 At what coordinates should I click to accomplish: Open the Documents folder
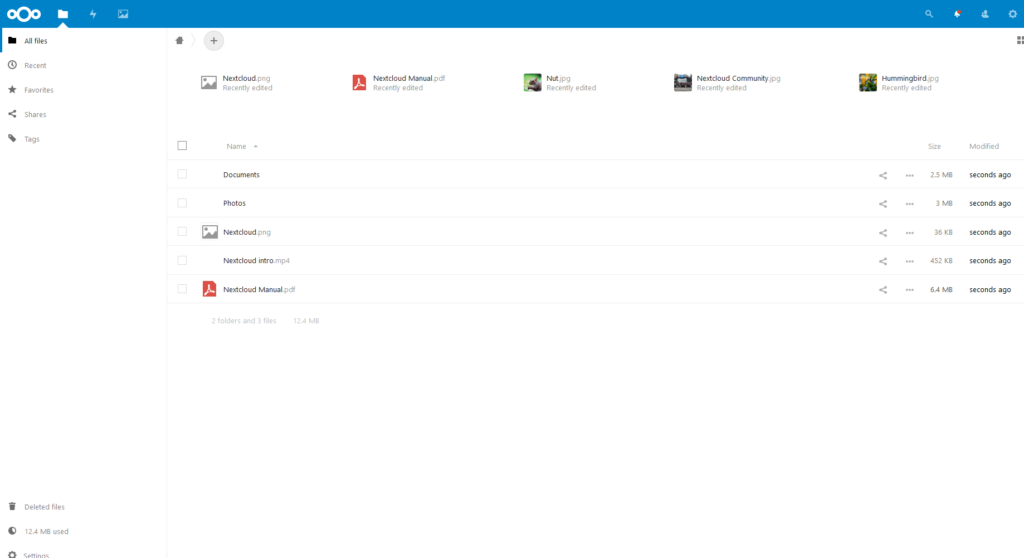click(241, 174)
